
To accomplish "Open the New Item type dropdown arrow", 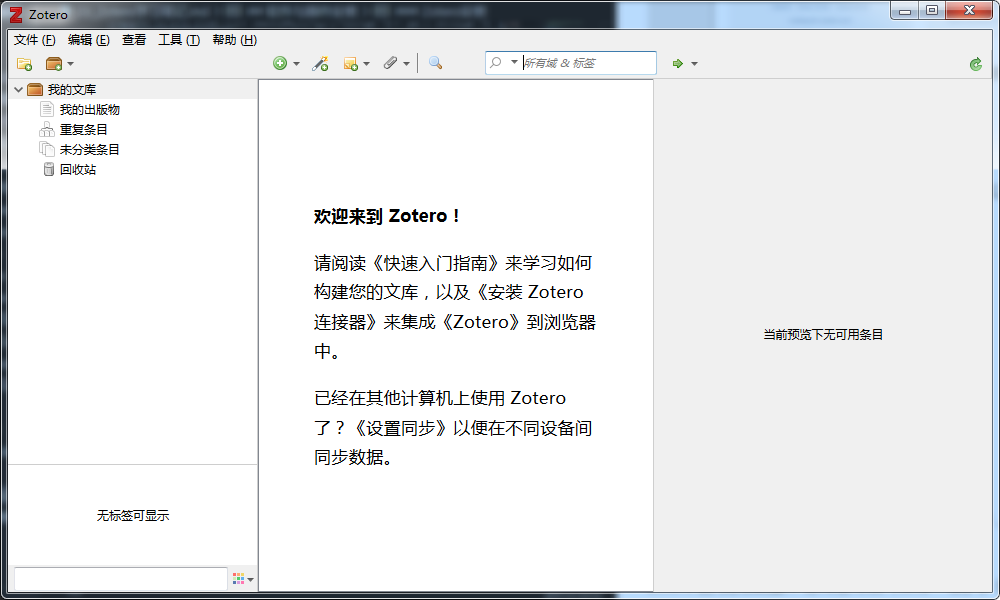I will point(296,64).
